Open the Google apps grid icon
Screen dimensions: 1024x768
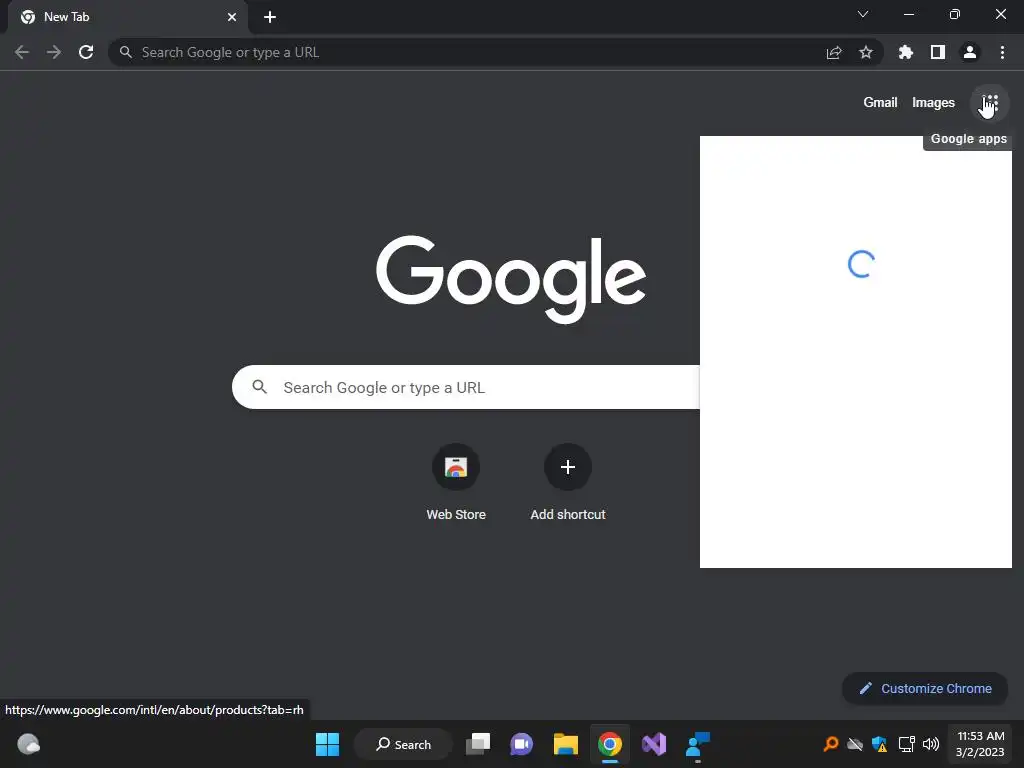point(990,103)
